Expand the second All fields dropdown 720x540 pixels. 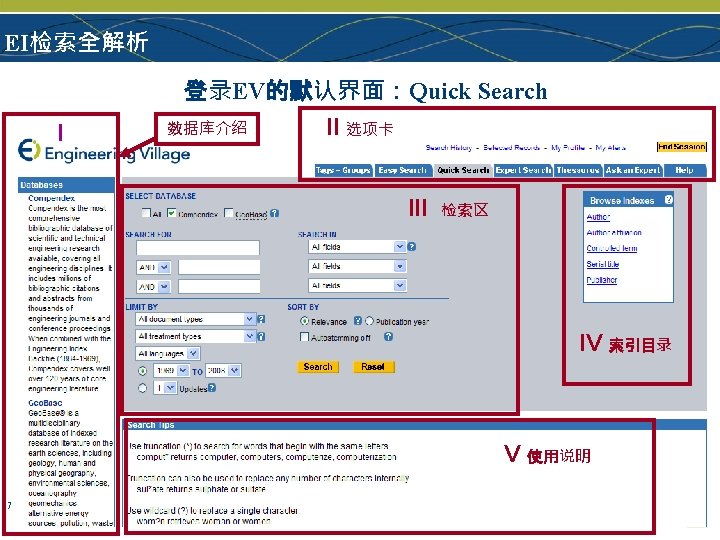(x=357, y=266)
